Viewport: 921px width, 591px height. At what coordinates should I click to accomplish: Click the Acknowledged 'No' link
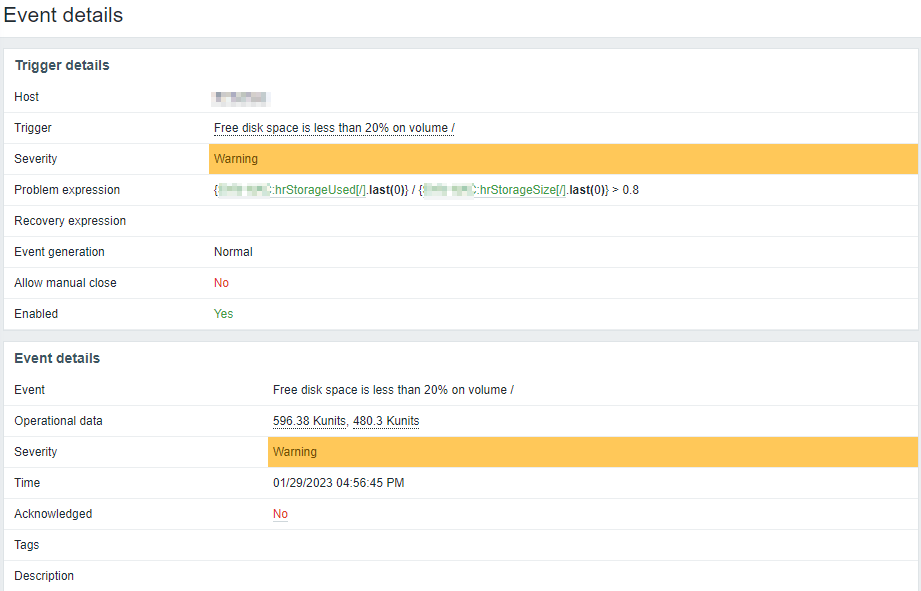click(x=280, y=514)
